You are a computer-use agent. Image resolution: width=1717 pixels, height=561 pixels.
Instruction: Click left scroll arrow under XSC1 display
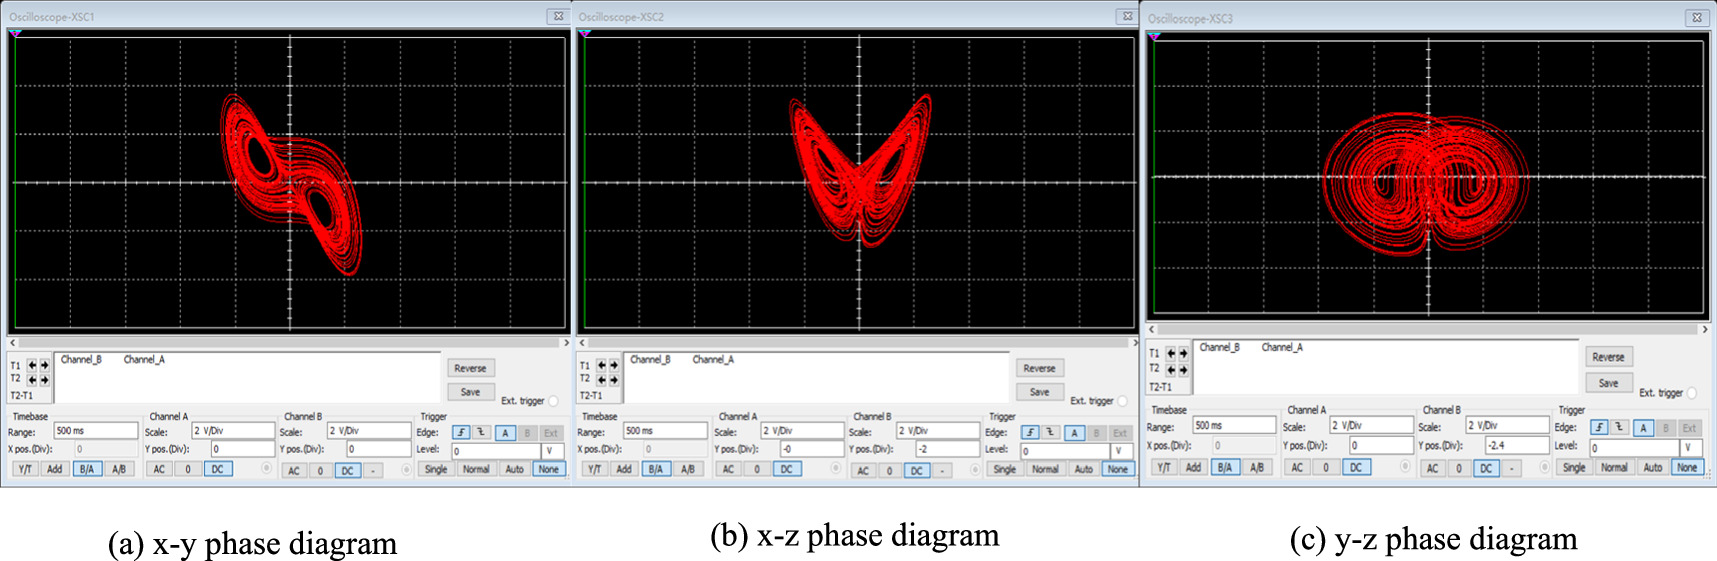coord(12,342)
